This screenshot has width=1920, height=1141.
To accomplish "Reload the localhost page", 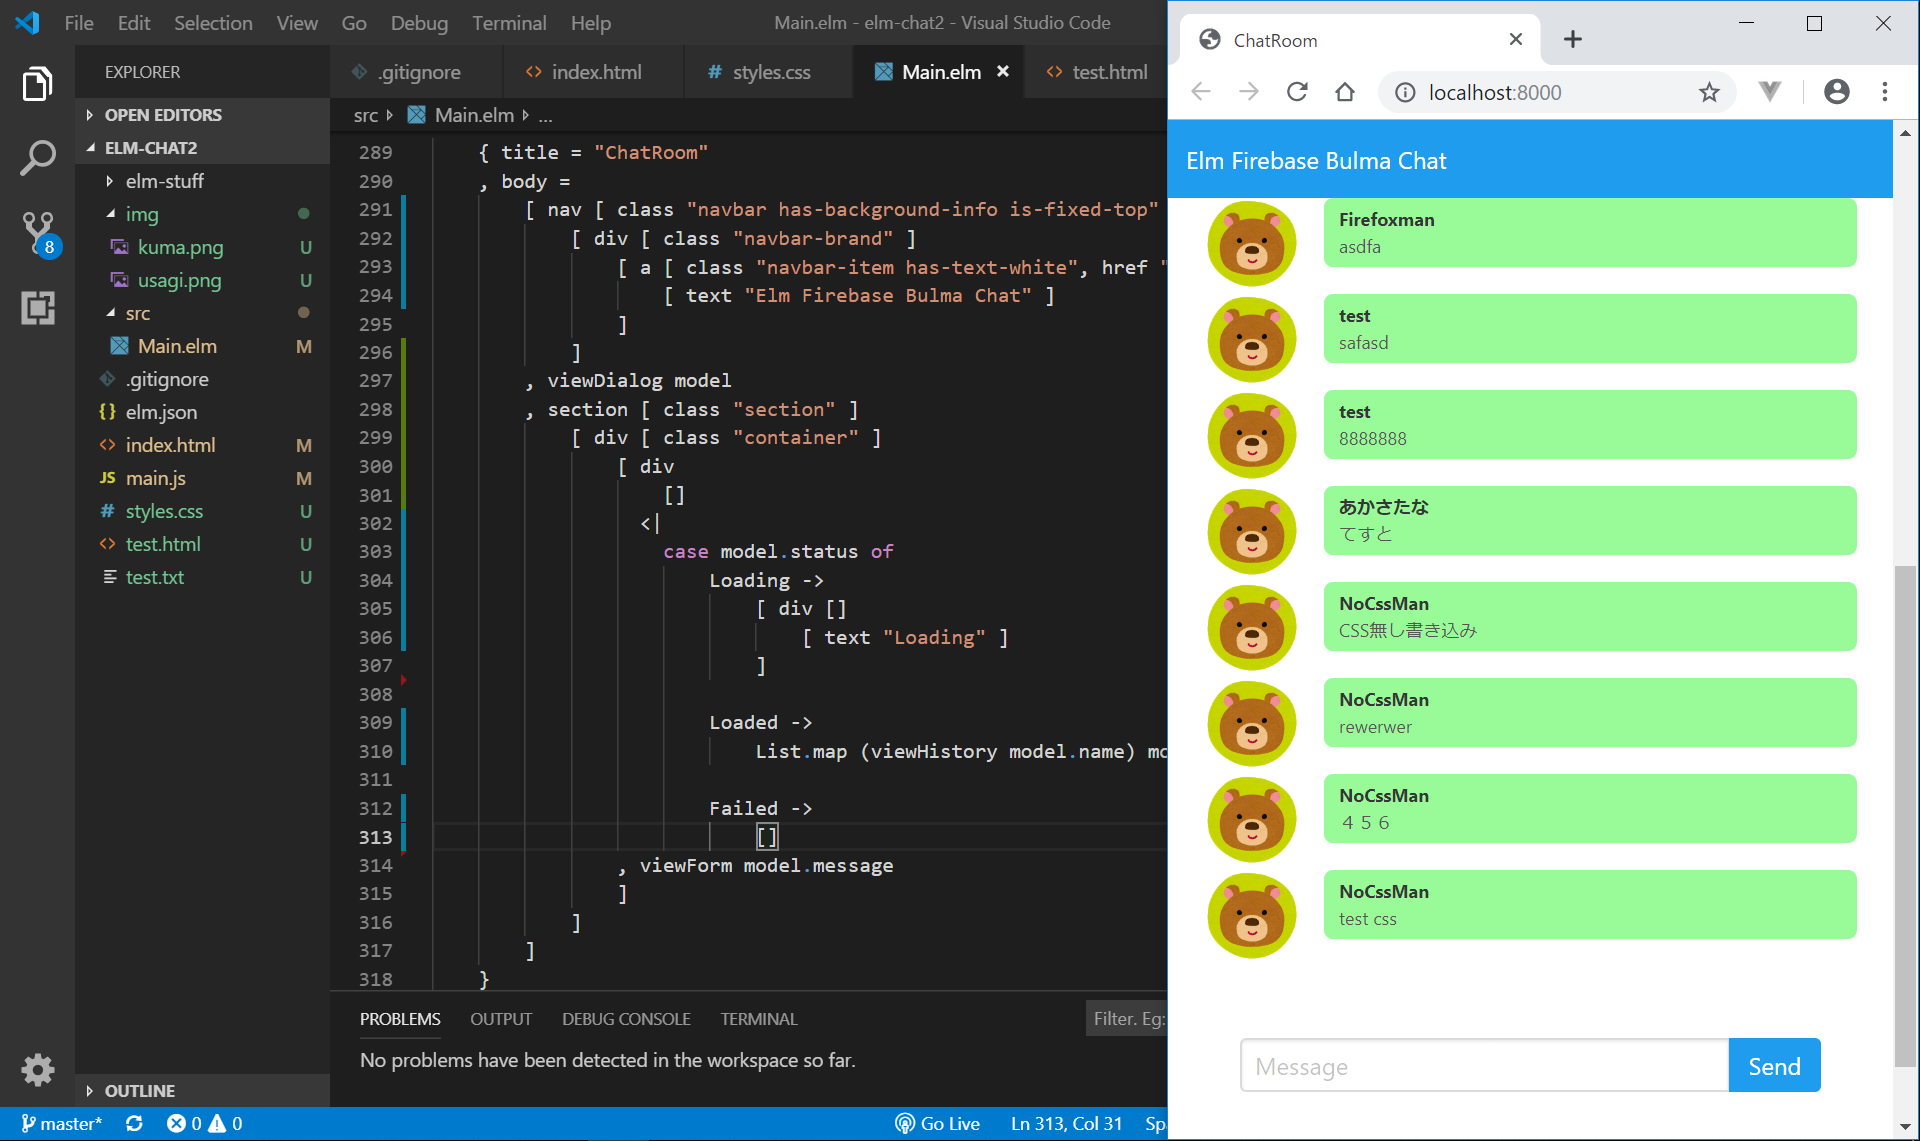I will (1297, 92).
